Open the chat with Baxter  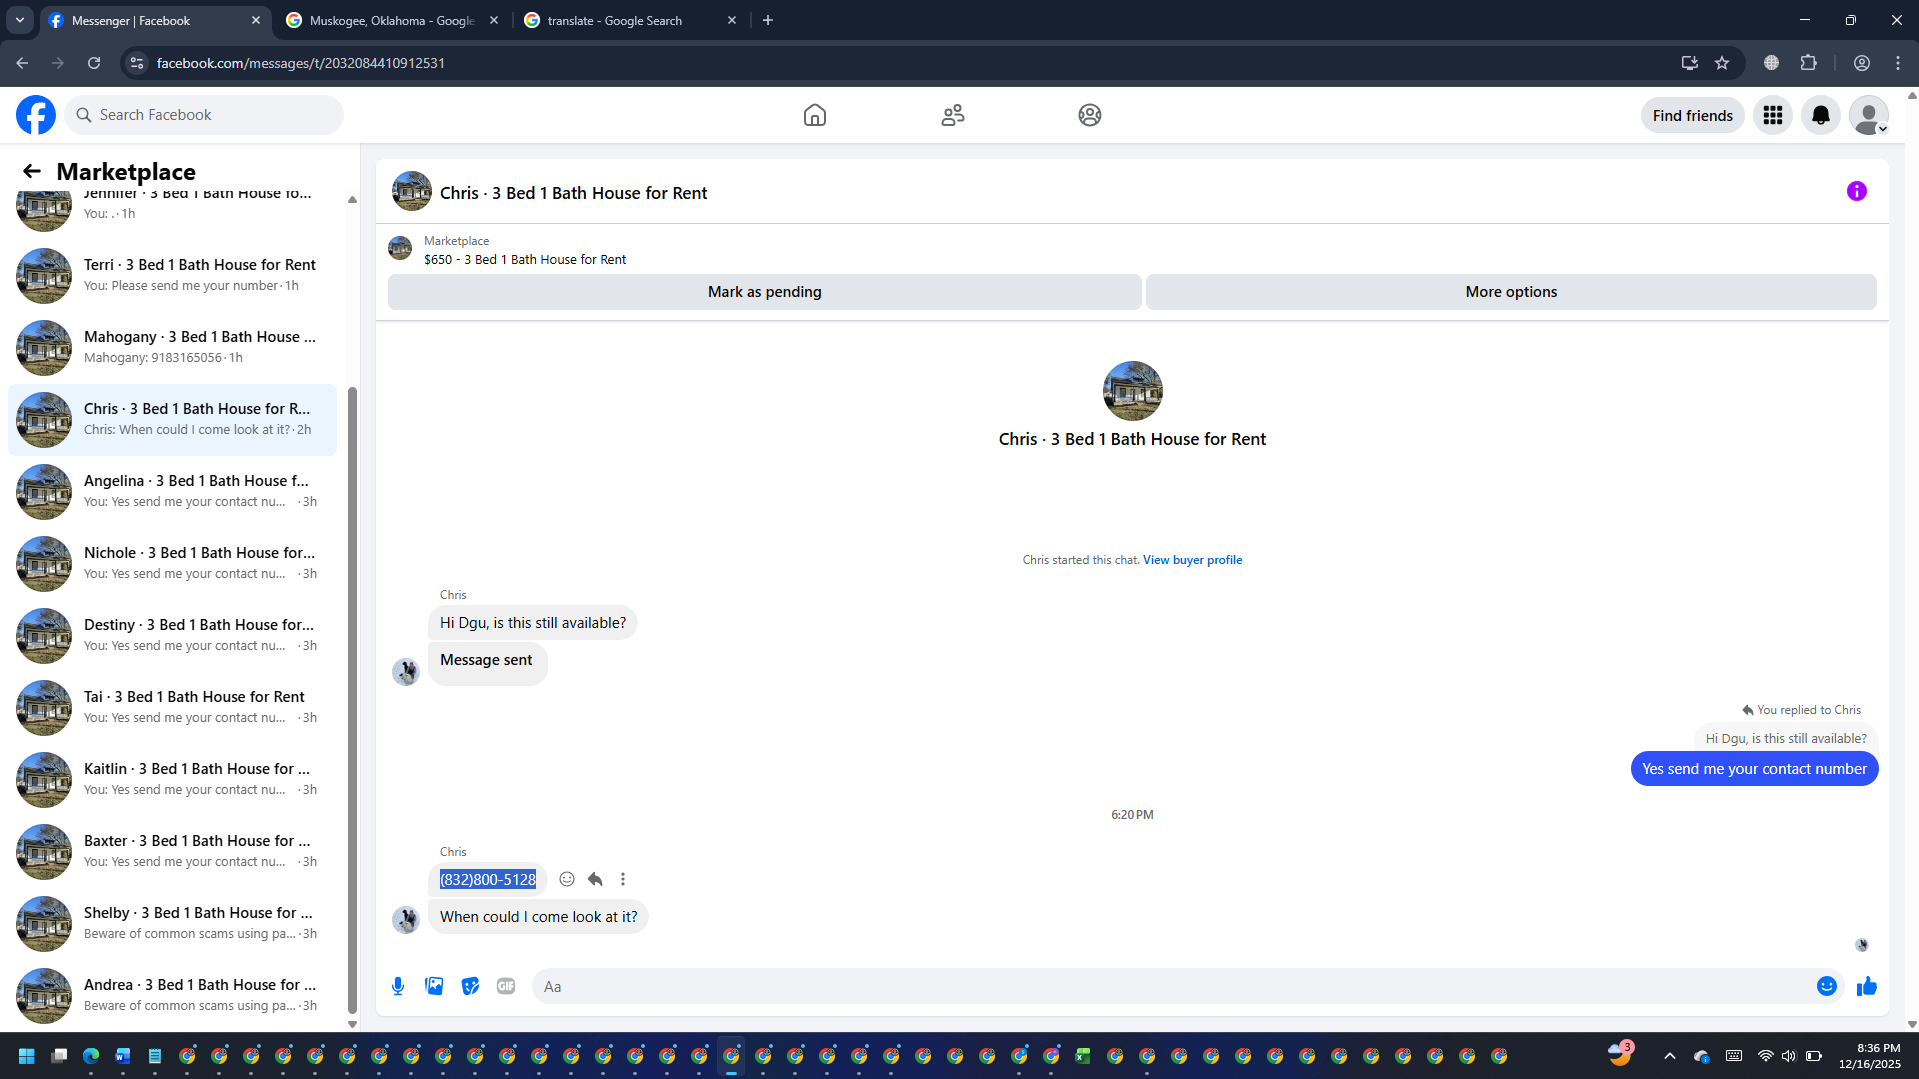pos(172,851)
